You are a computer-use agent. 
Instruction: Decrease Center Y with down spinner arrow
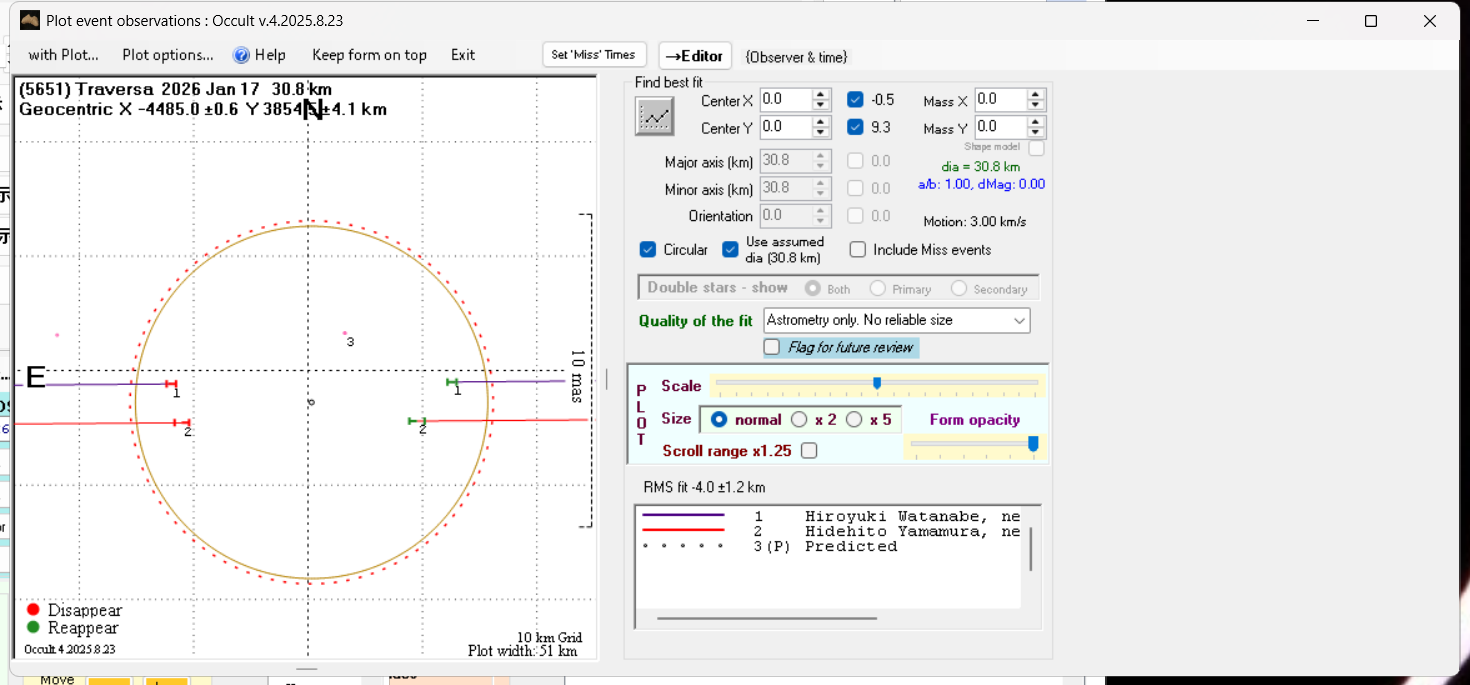(x=821, y=133)
